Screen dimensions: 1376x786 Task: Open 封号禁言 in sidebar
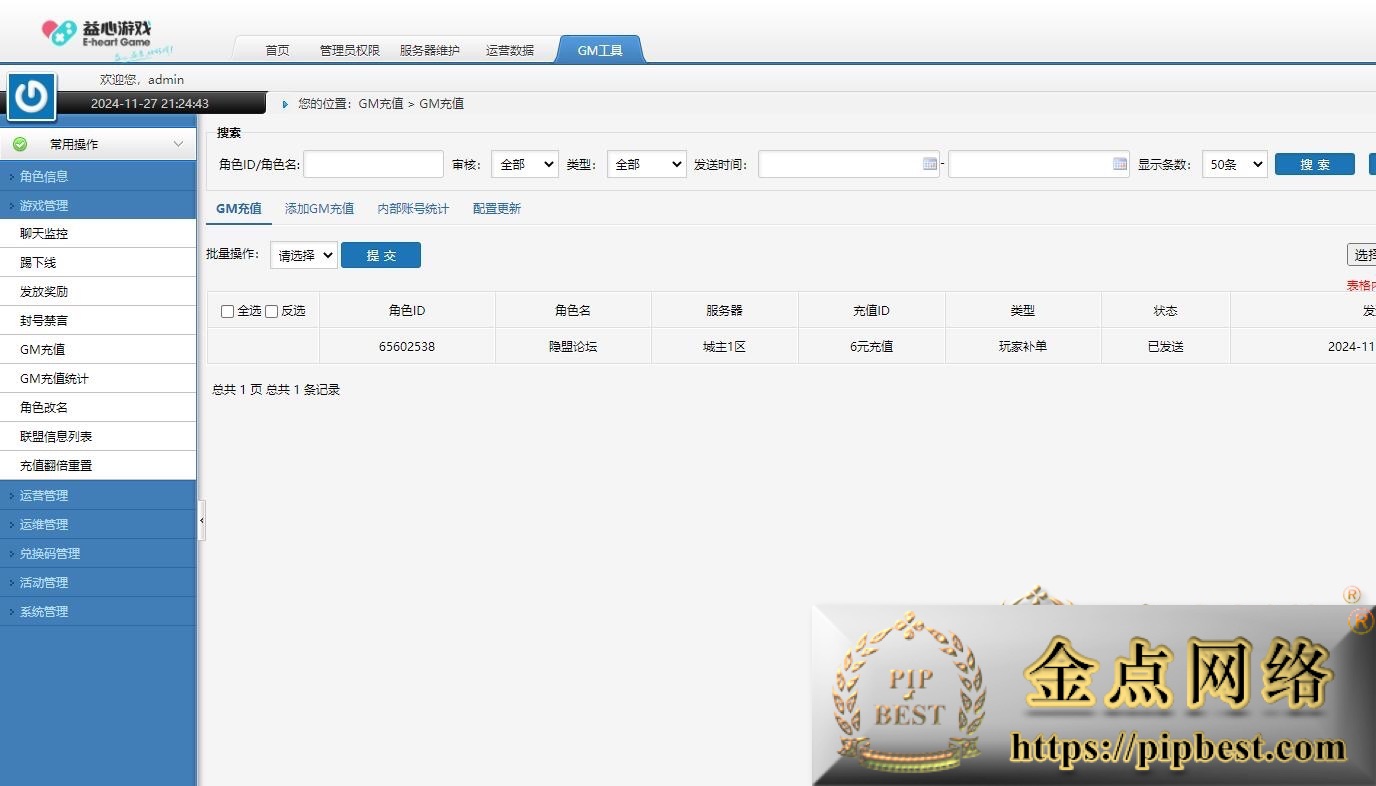click(x=98, y=320)
